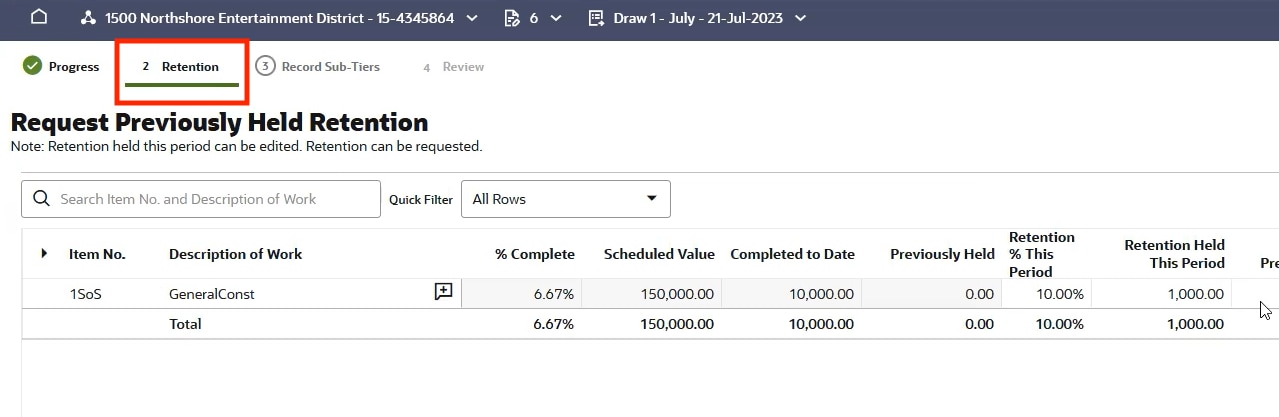This screenshot has height=417, width=1279.
Task: Switch to the Retention step
Action: [x=189, y=67]
